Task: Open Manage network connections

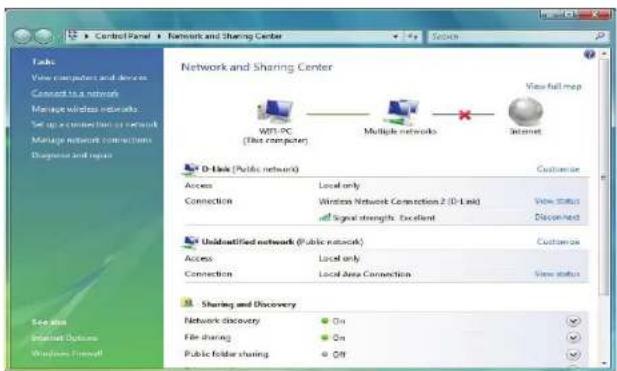Action: (91, 140)
